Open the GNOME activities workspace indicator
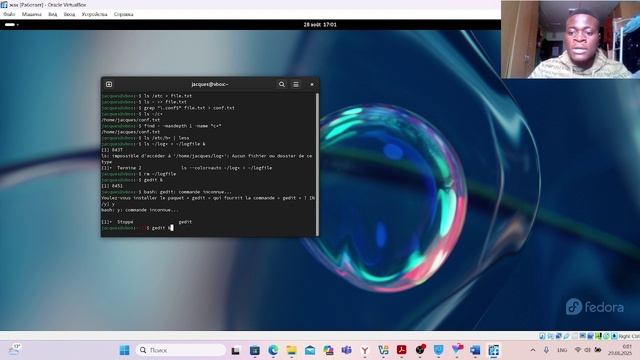This screenshot has height=360, width=640. (x=11, y=24)
